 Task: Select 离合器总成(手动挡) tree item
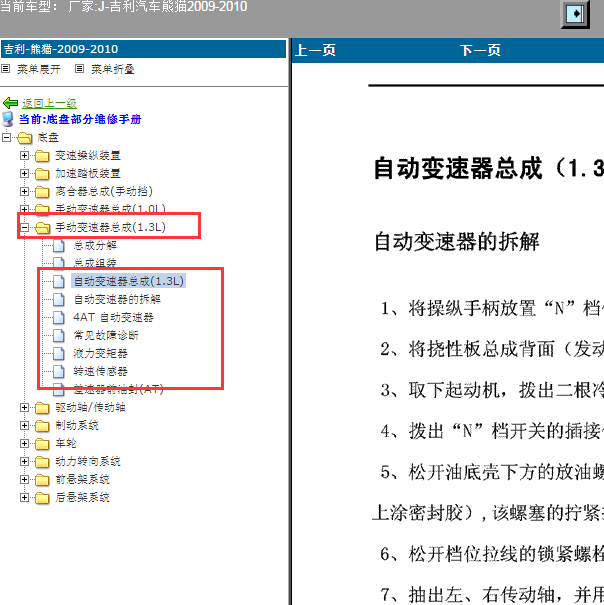pyautogui.click(x=104, y=191)
